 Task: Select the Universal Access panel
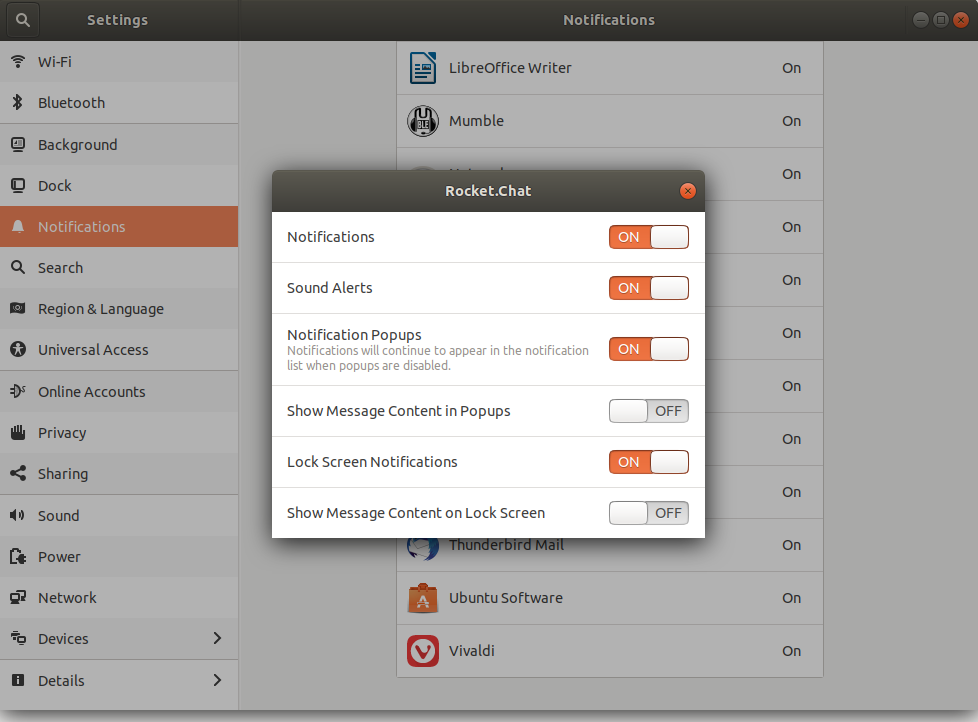(x=119, y=350)
